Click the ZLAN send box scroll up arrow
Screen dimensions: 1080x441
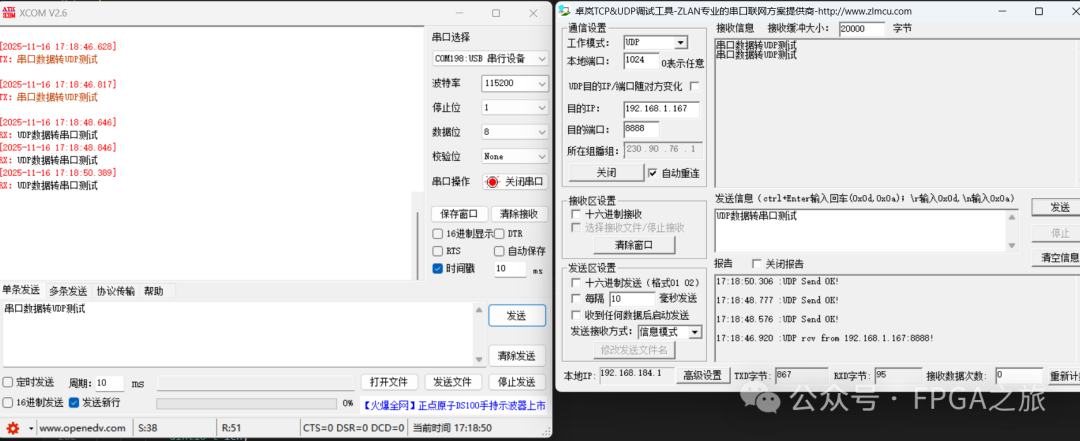[1011, 218]
